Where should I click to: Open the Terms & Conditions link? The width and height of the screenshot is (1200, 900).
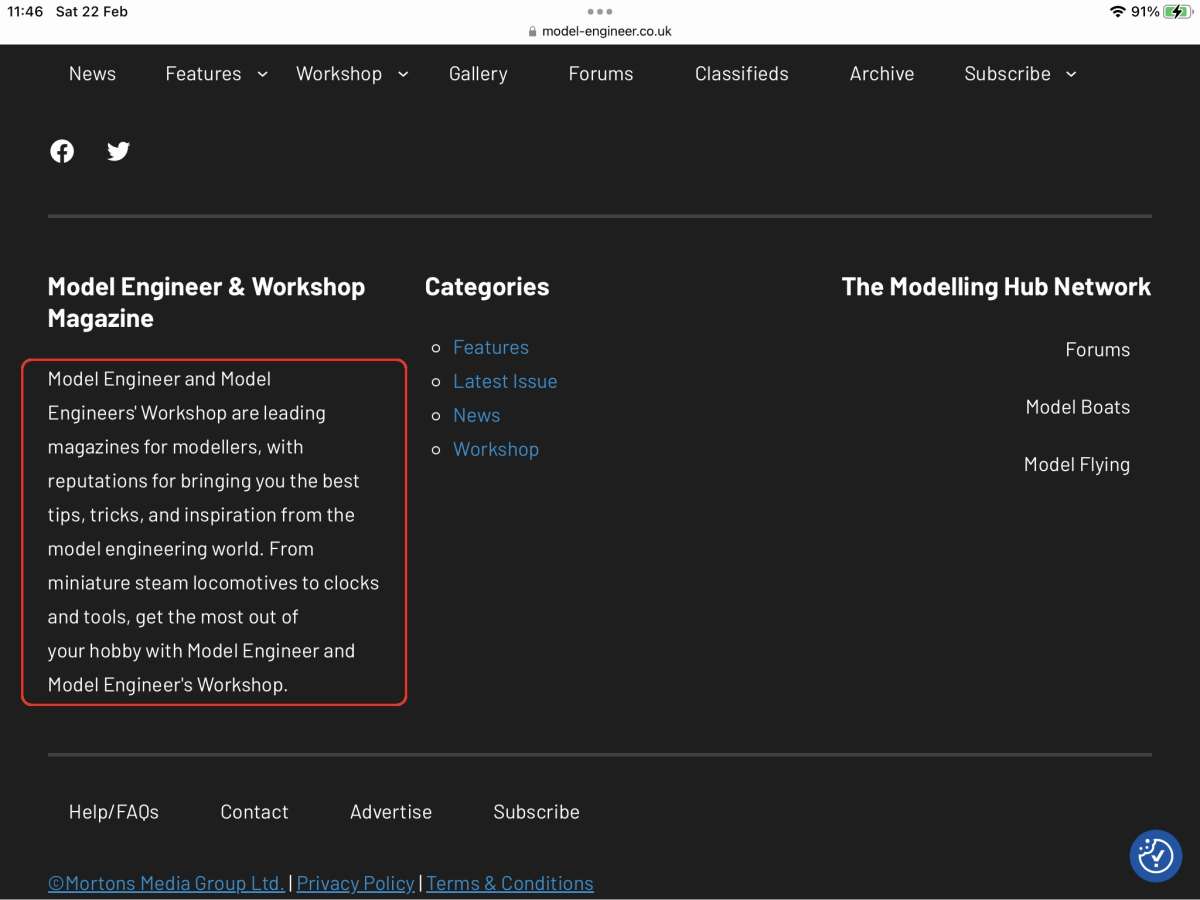click(x=510, y=883)
